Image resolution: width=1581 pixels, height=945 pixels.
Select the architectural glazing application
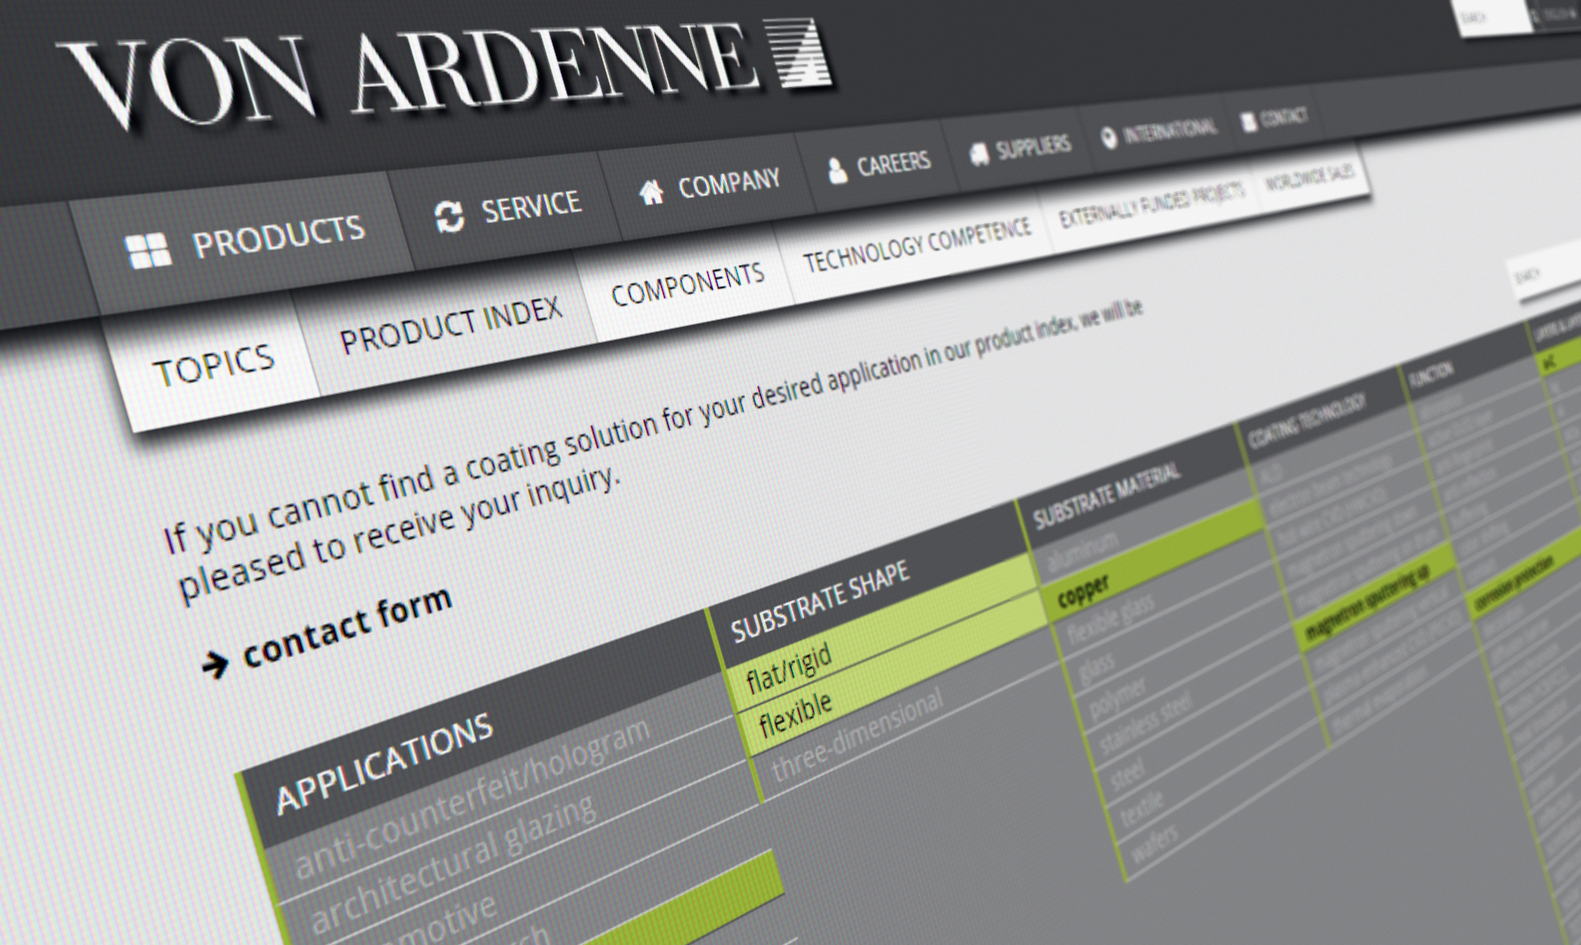coord(453,863)
